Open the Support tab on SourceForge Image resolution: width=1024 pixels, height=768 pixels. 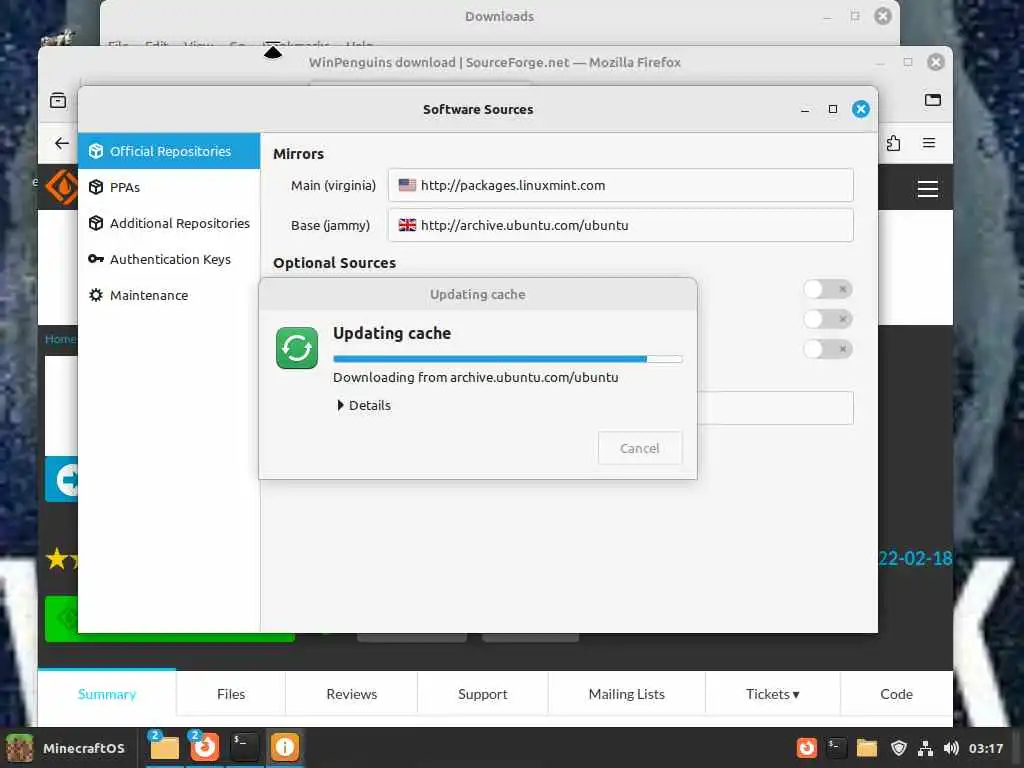point(483,694)
